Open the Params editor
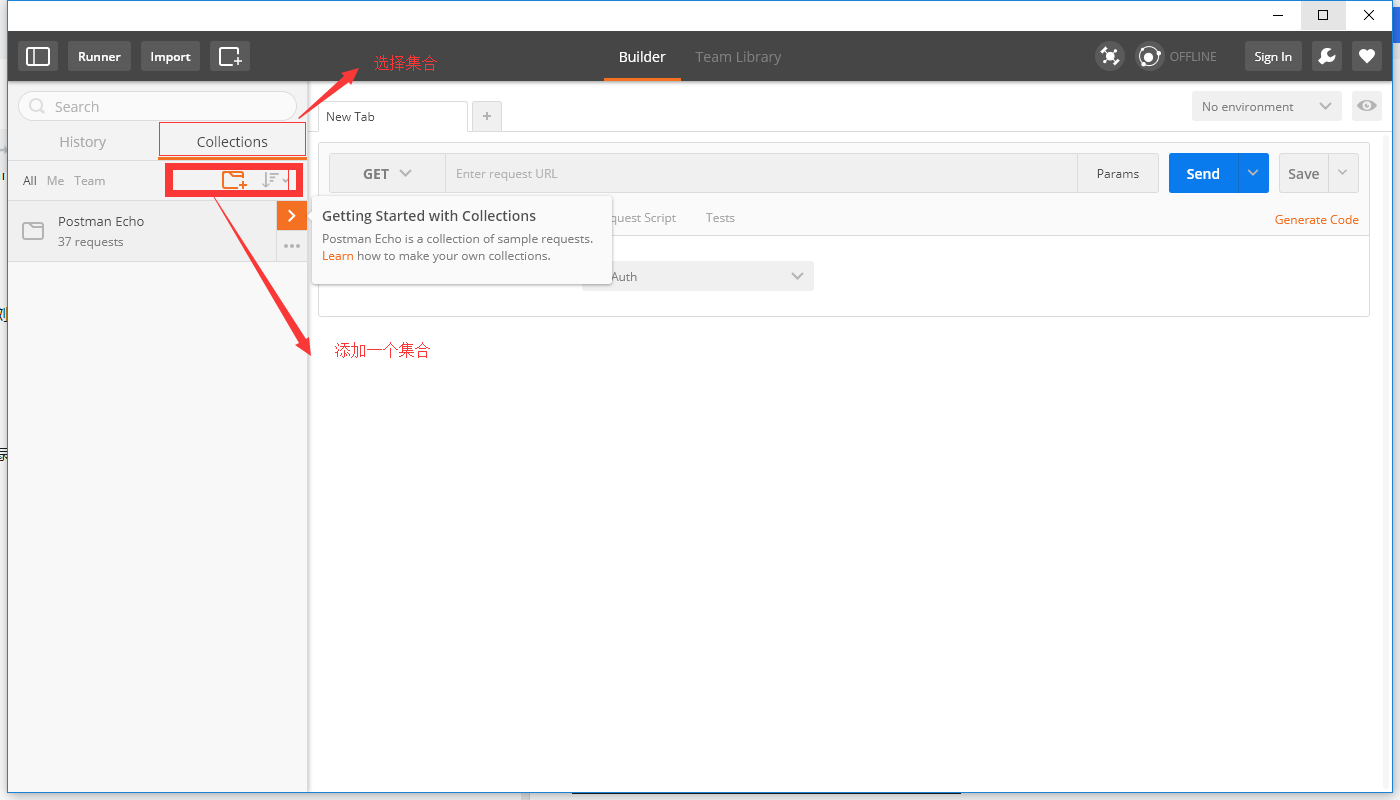Viewport: 1400px width, 800px height. 1118,173
